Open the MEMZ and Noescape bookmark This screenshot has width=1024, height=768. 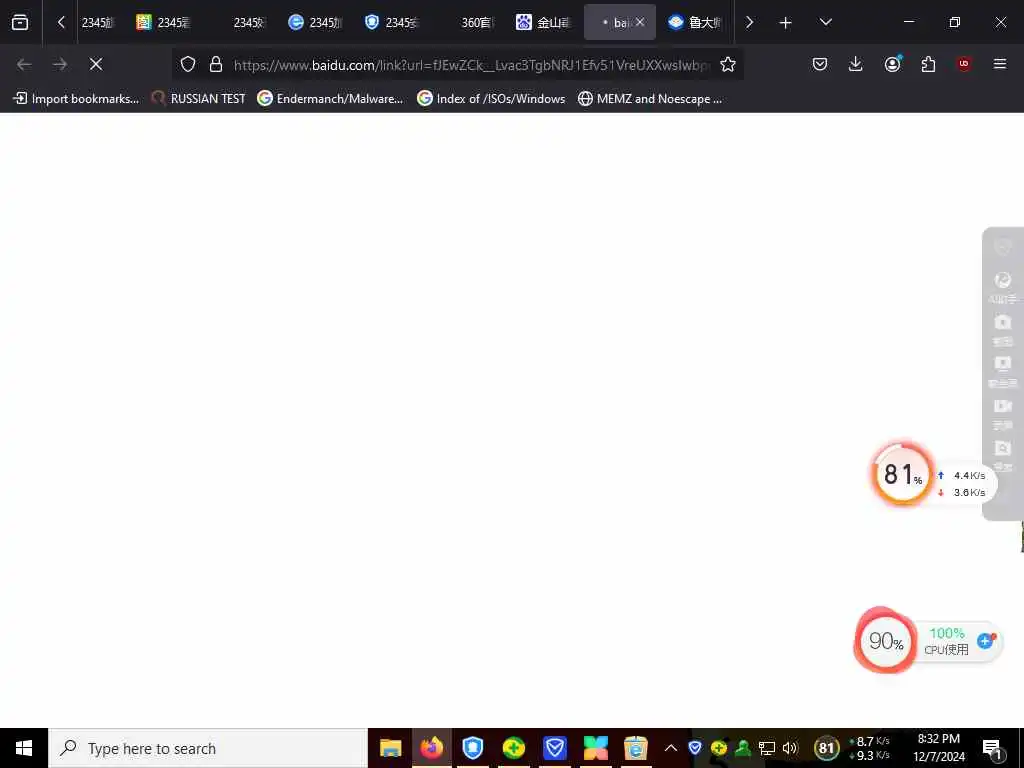(x=650, y=99)
